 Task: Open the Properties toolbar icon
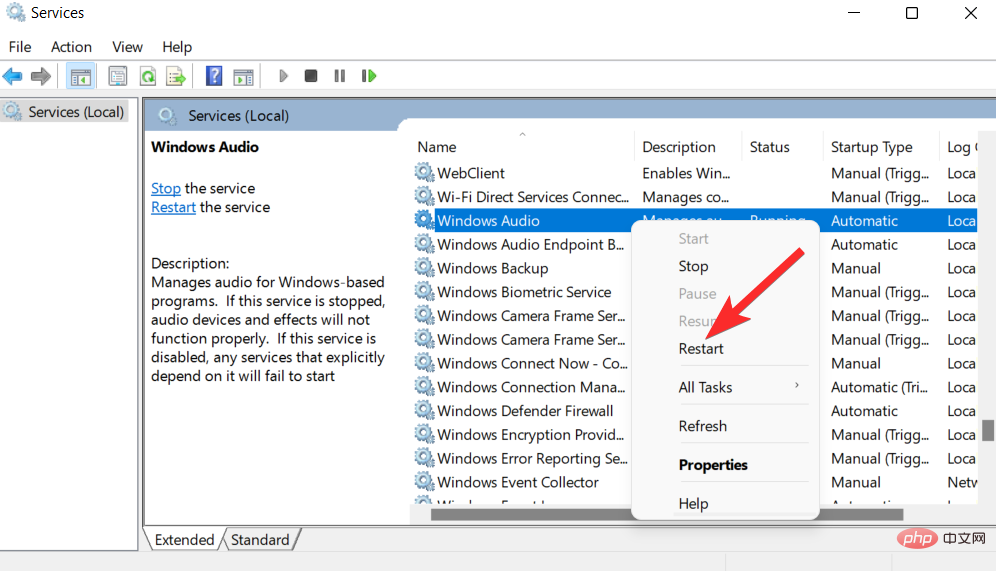point(118,76)
